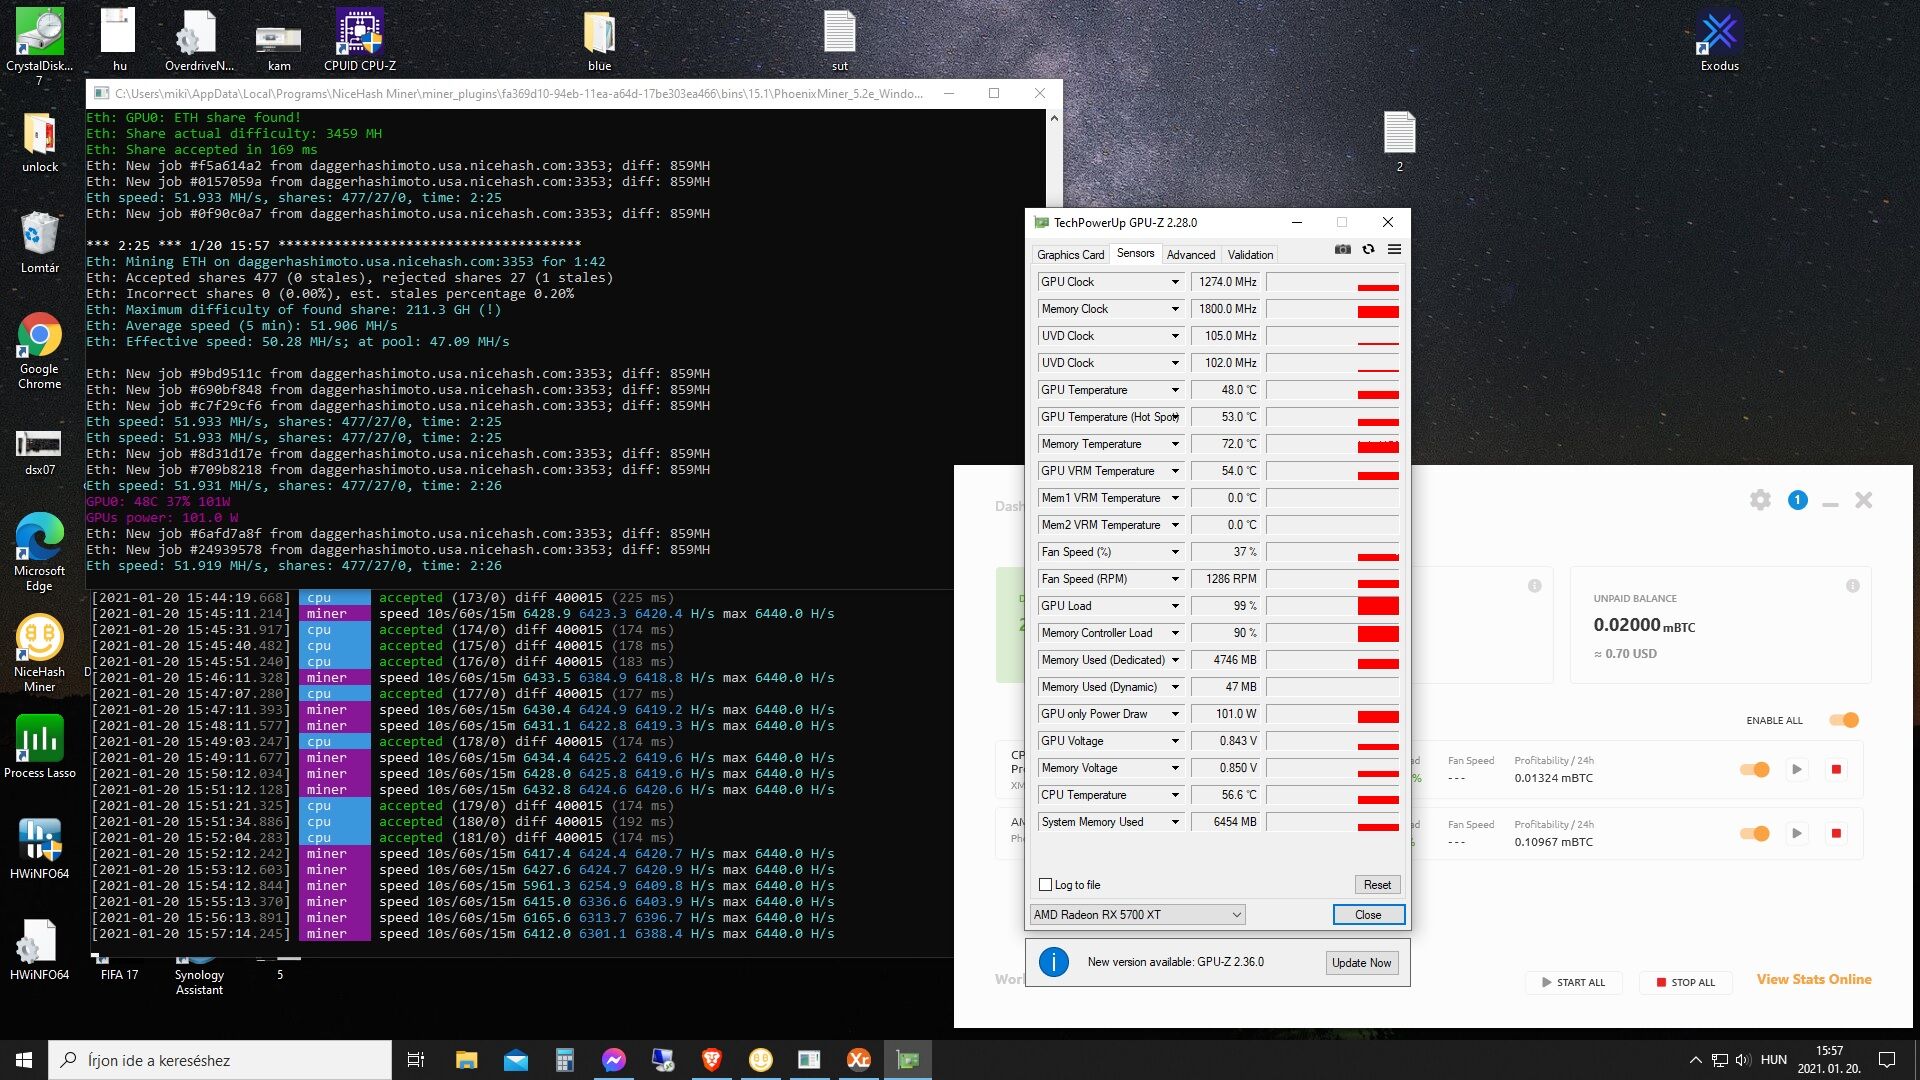Open NiceHash settings gear icon

point(1760,500)
